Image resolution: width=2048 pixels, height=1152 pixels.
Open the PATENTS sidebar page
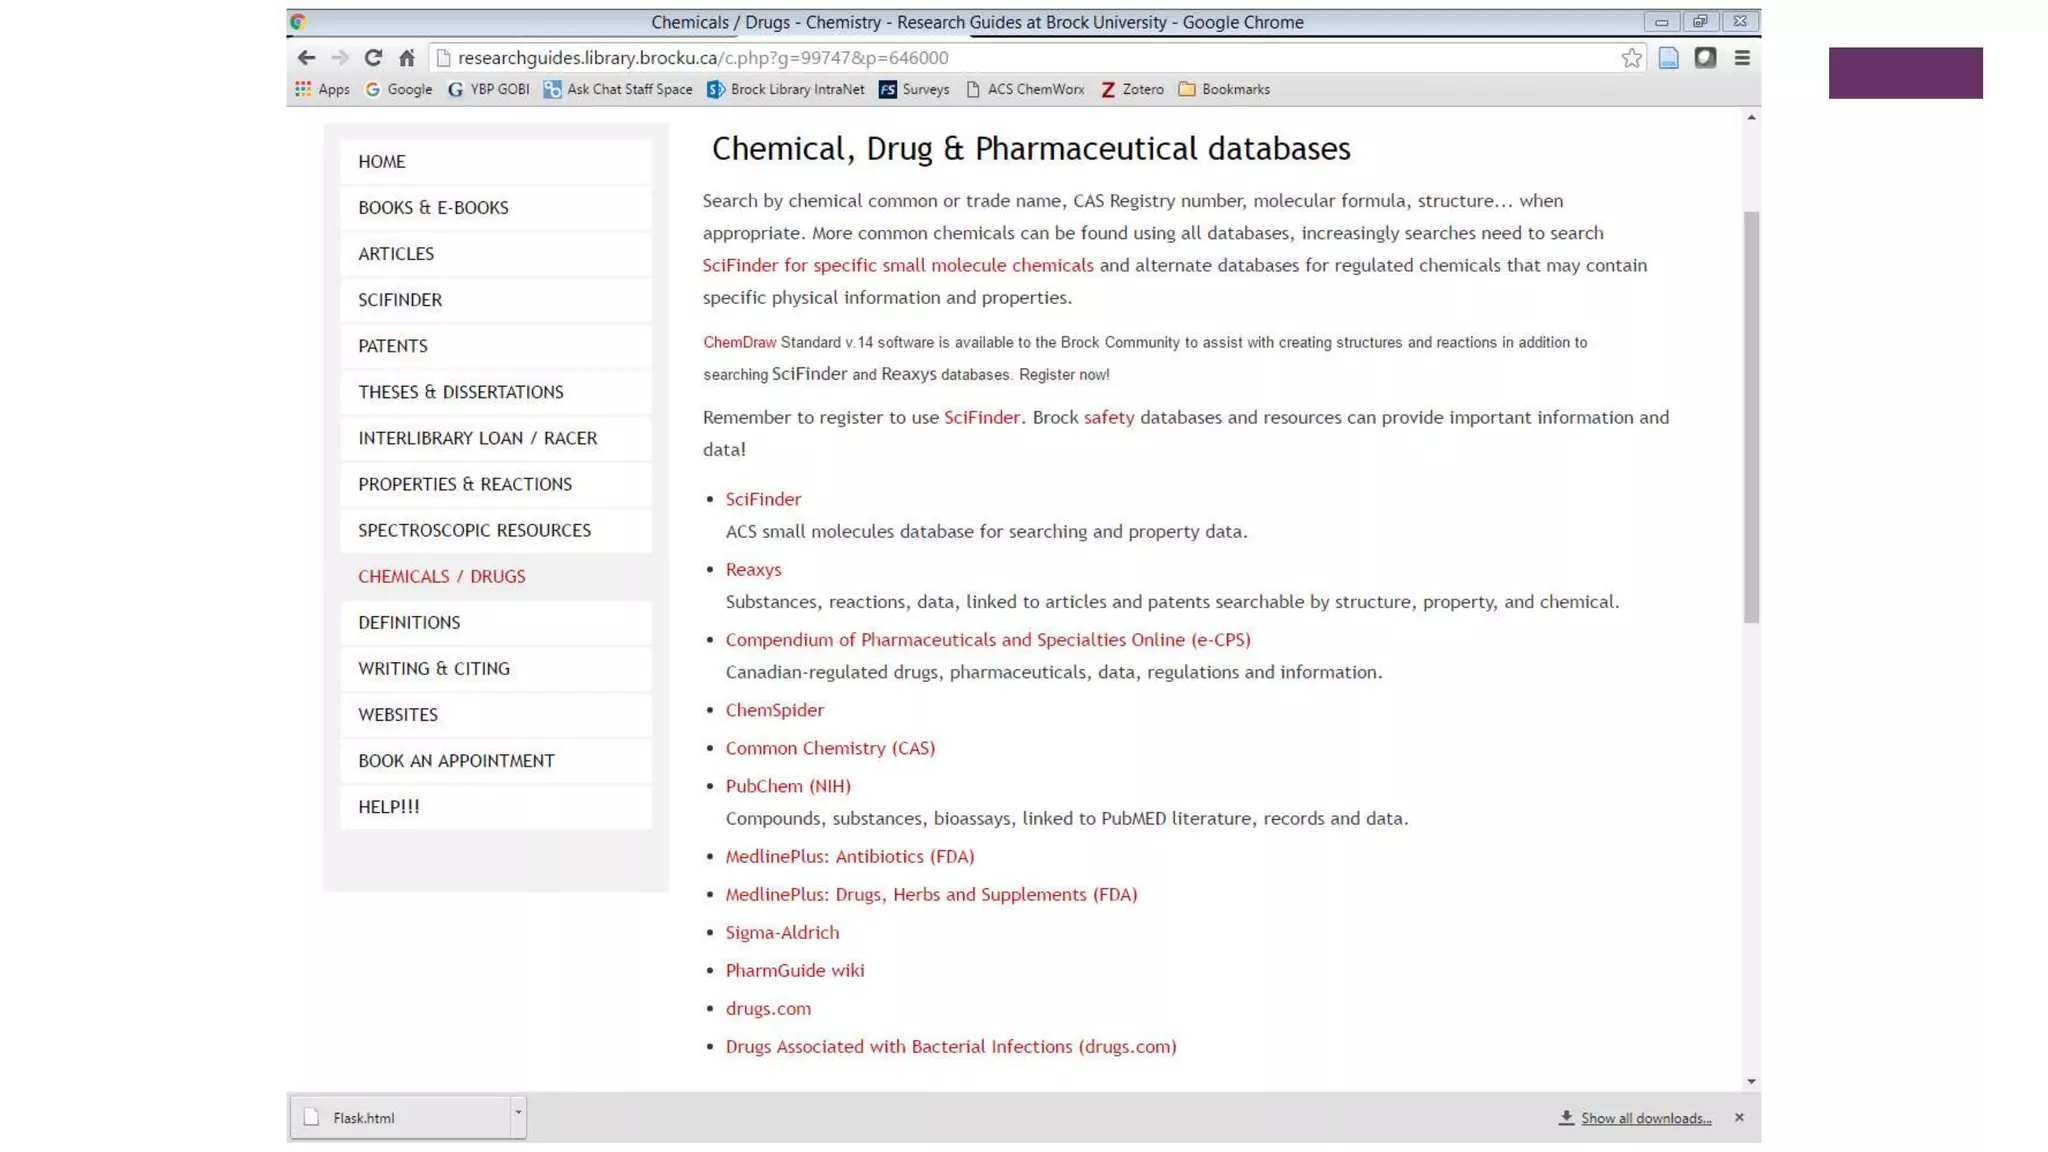point(393,346)
